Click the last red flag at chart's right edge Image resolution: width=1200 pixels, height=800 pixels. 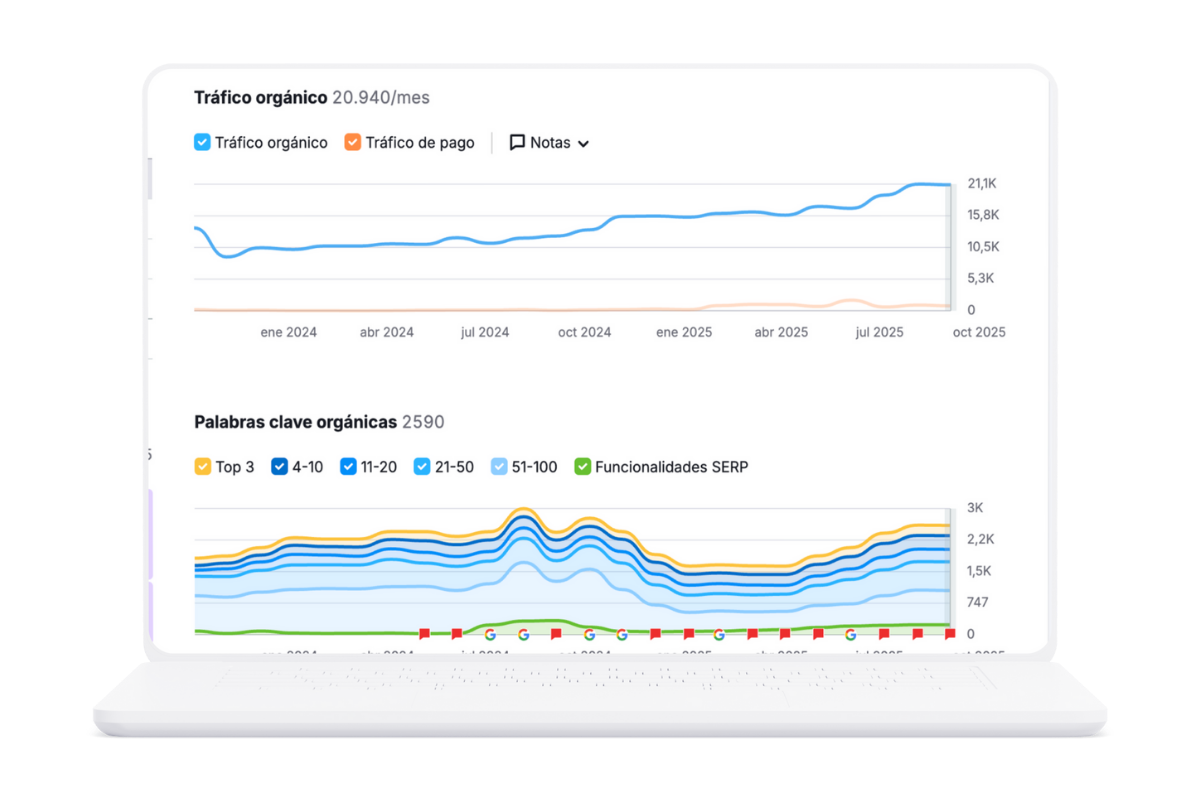[x=949, y=634]
